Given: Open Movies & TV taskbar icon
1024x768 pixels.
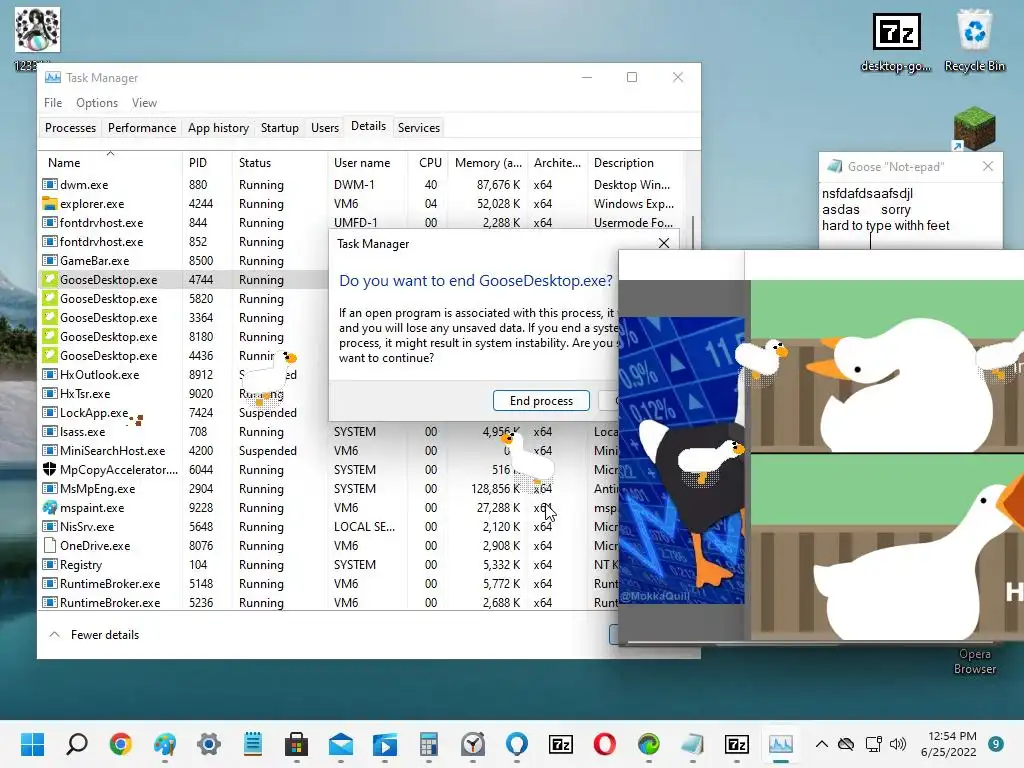Looking at the screenshot, I should tap(385, 744).
